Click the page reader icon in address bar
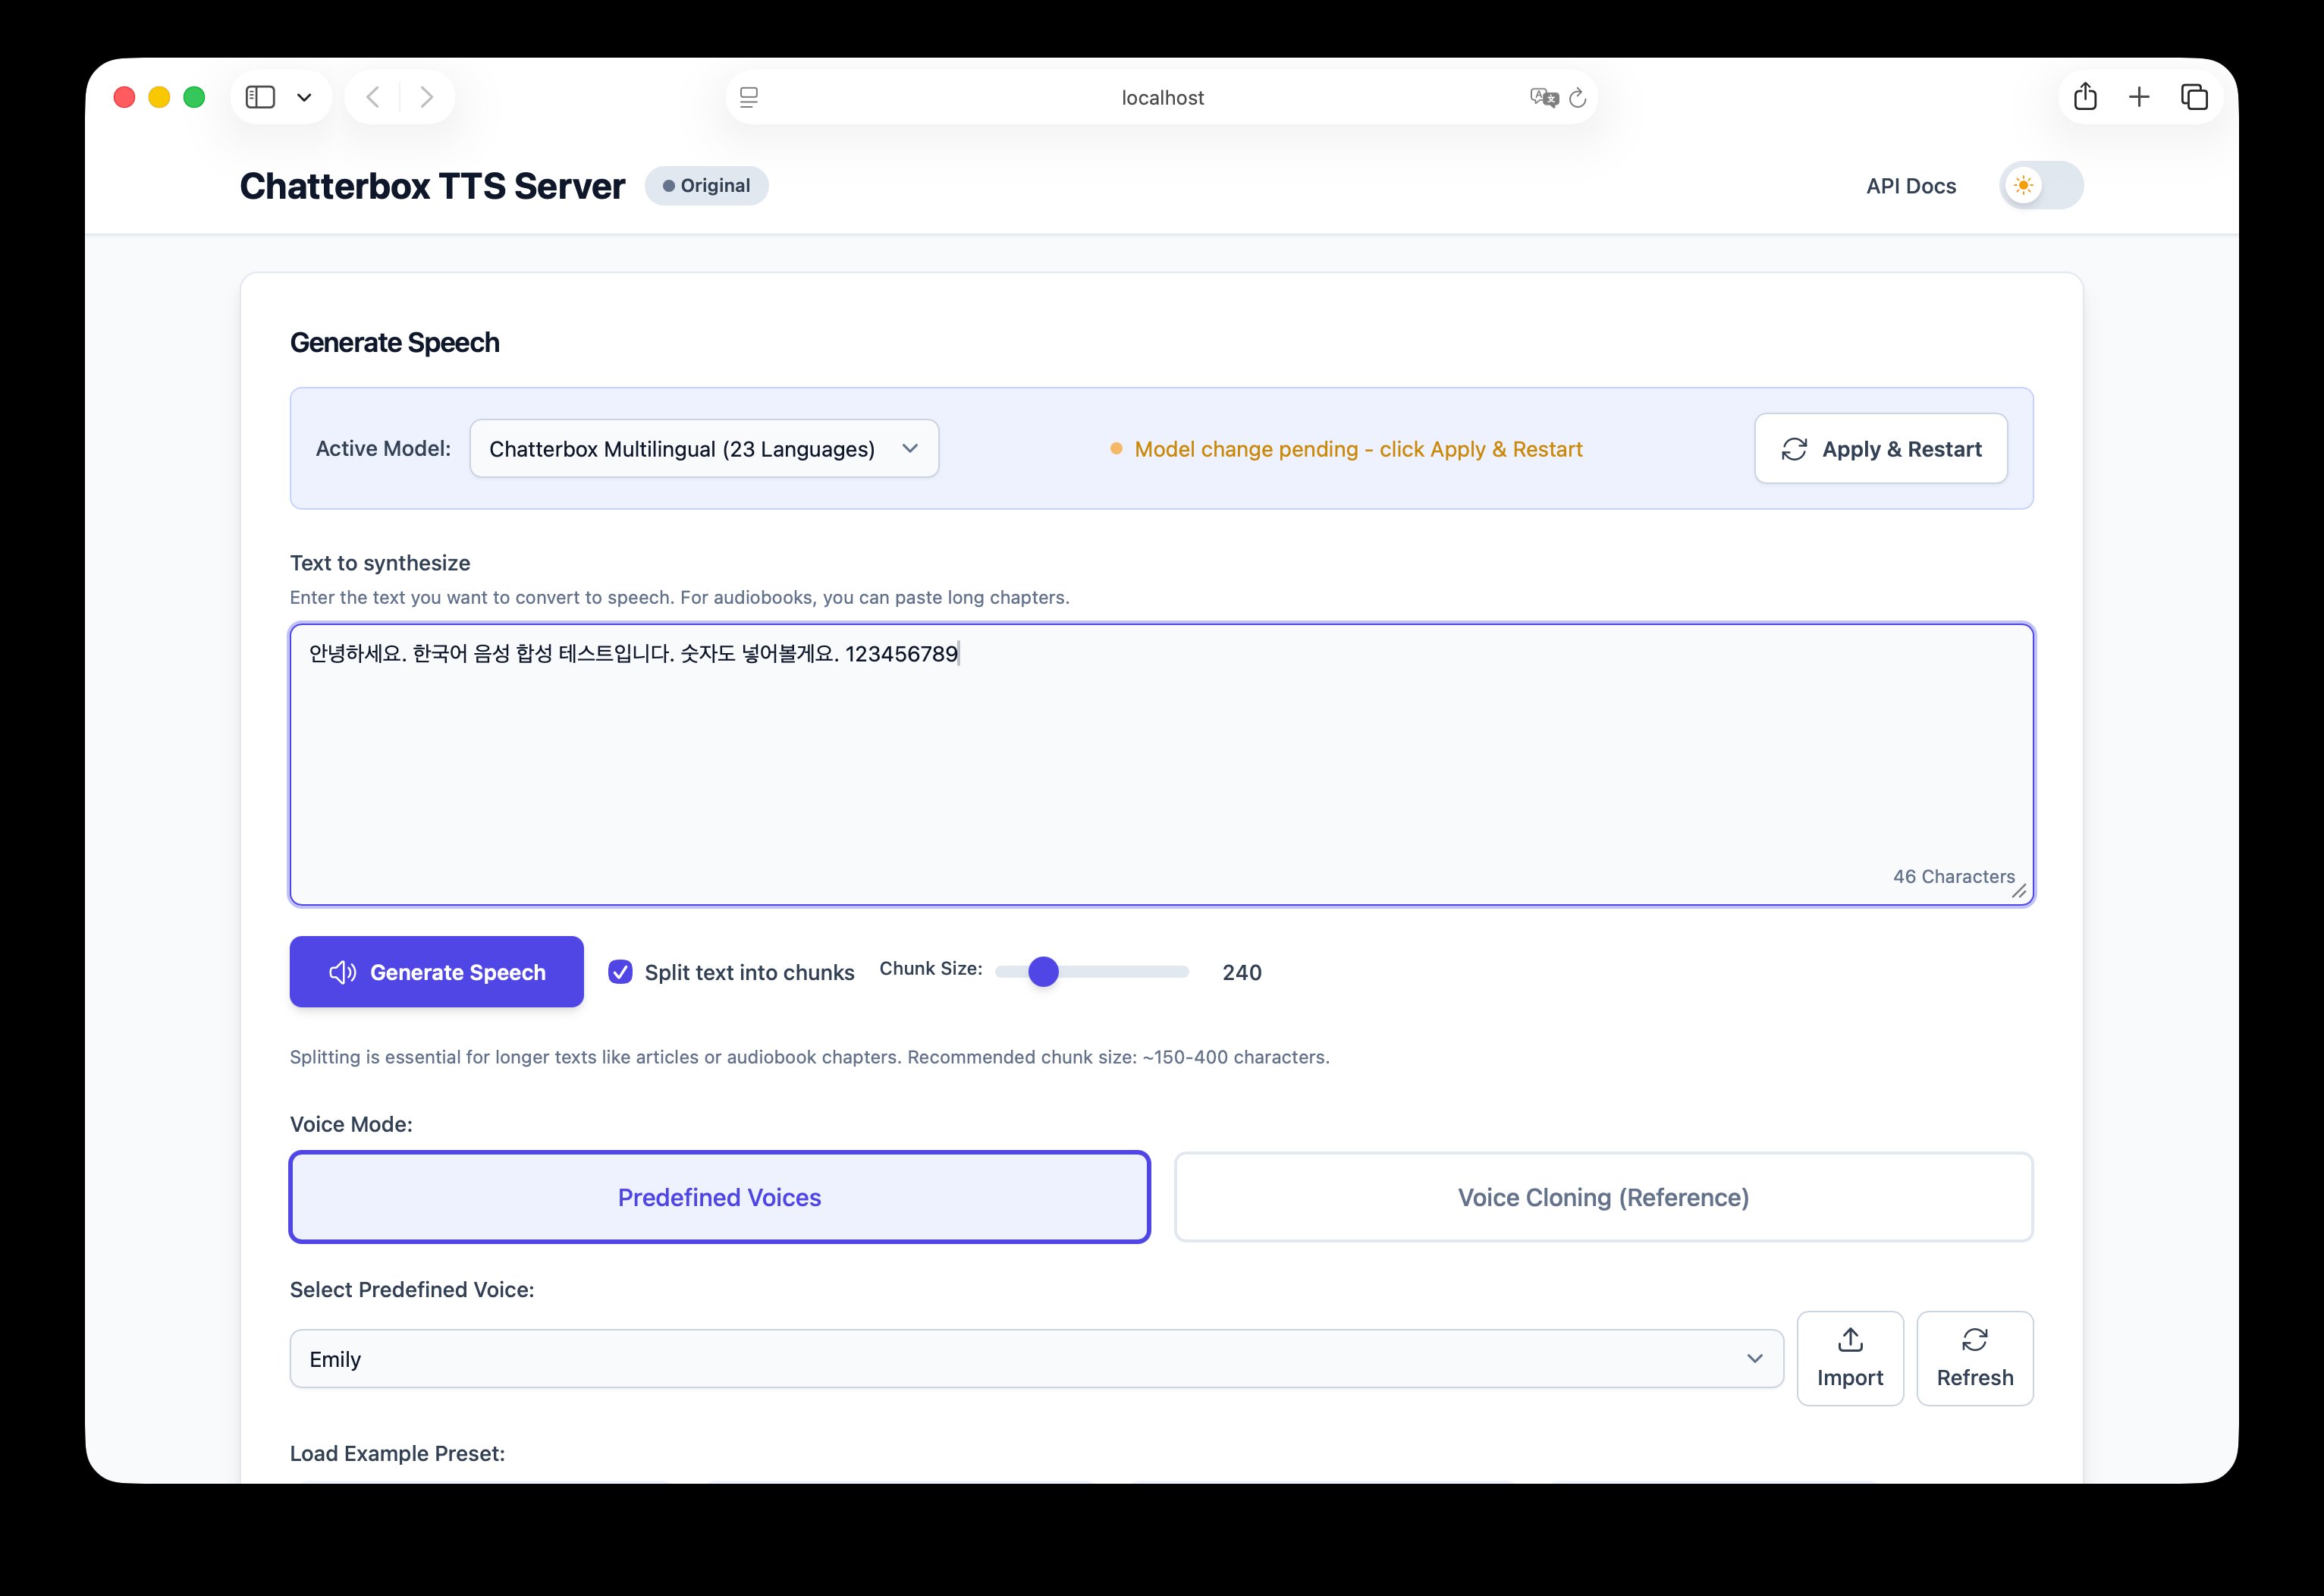 pyautogui.click(x=749, y=97)
